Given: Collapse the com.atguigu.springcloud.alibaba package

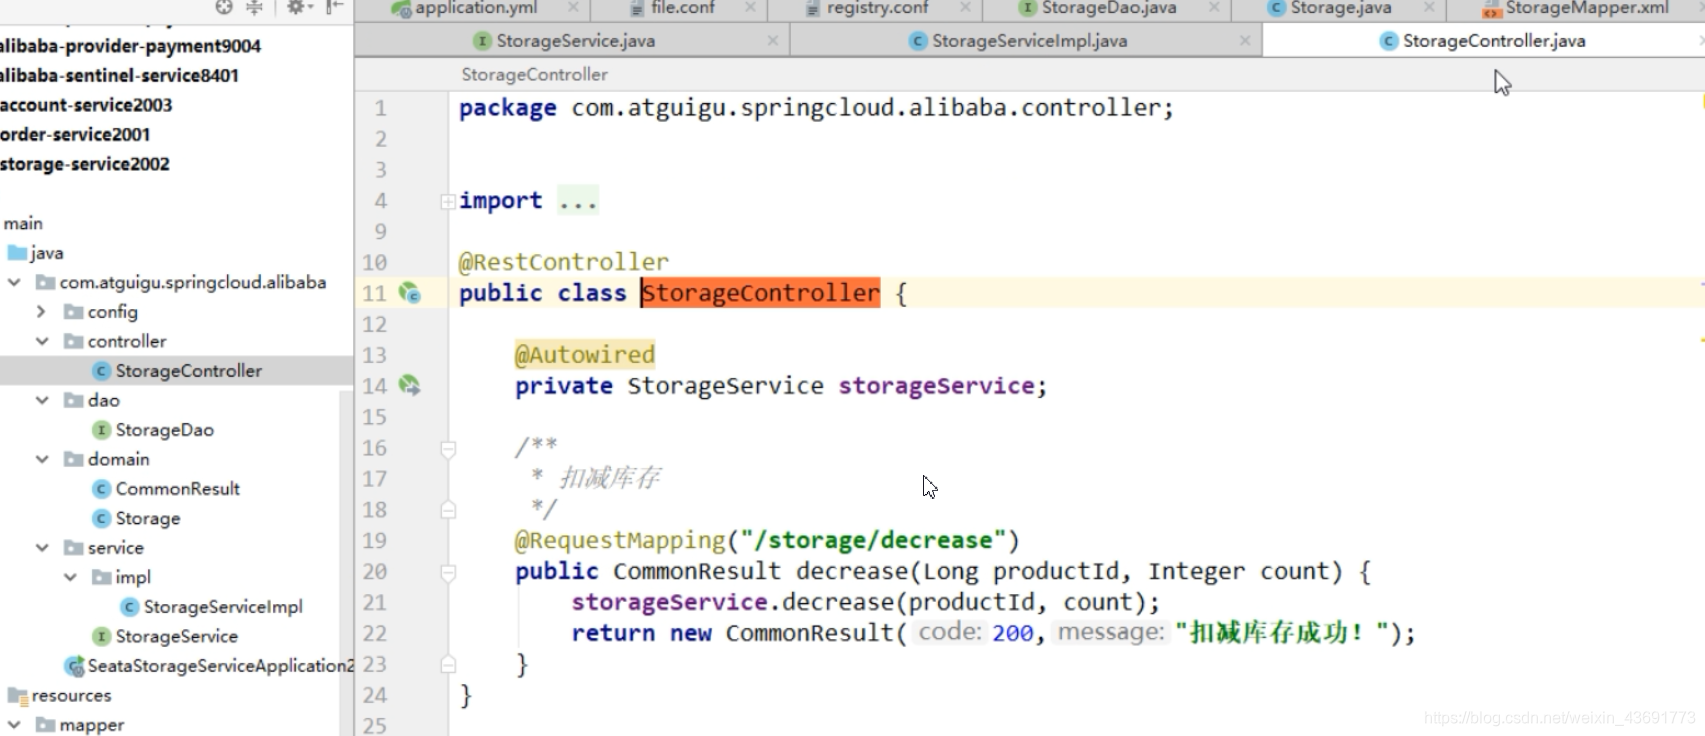Looking at the screenshot, I should 14,283.
